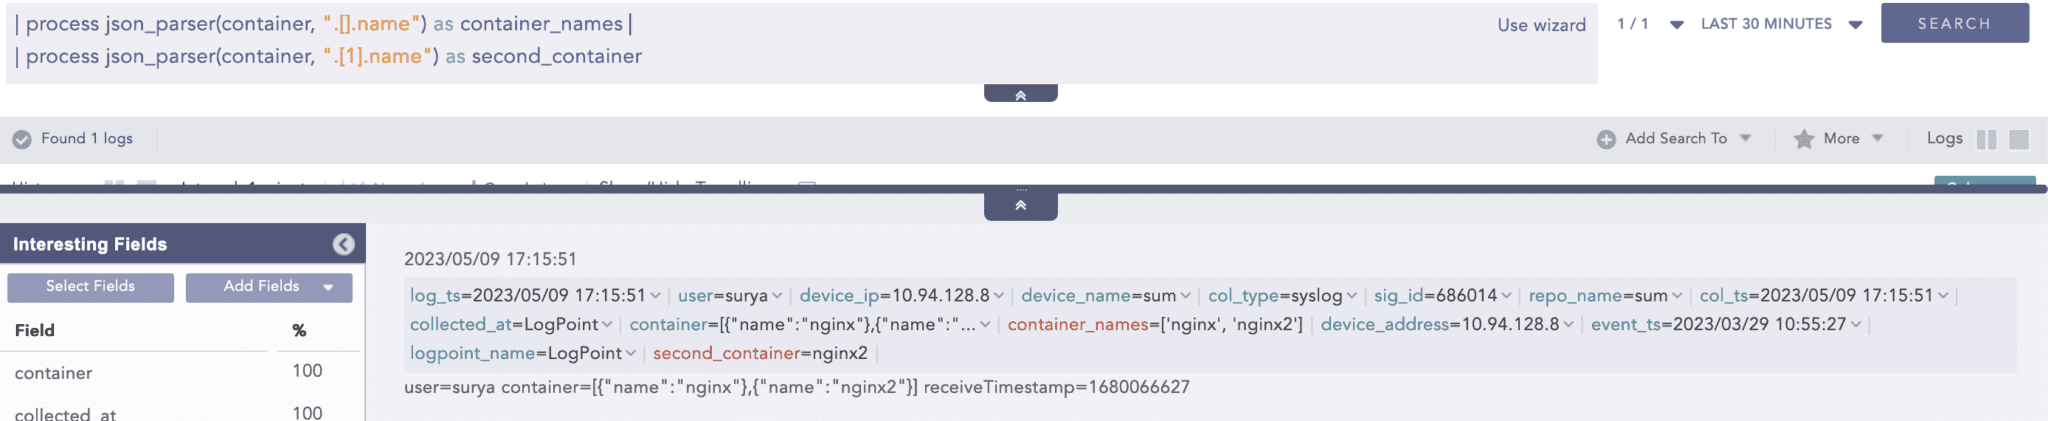Click the star icon beside More
Viewport: 2048px width, 421px height.
click(1804, 139)
